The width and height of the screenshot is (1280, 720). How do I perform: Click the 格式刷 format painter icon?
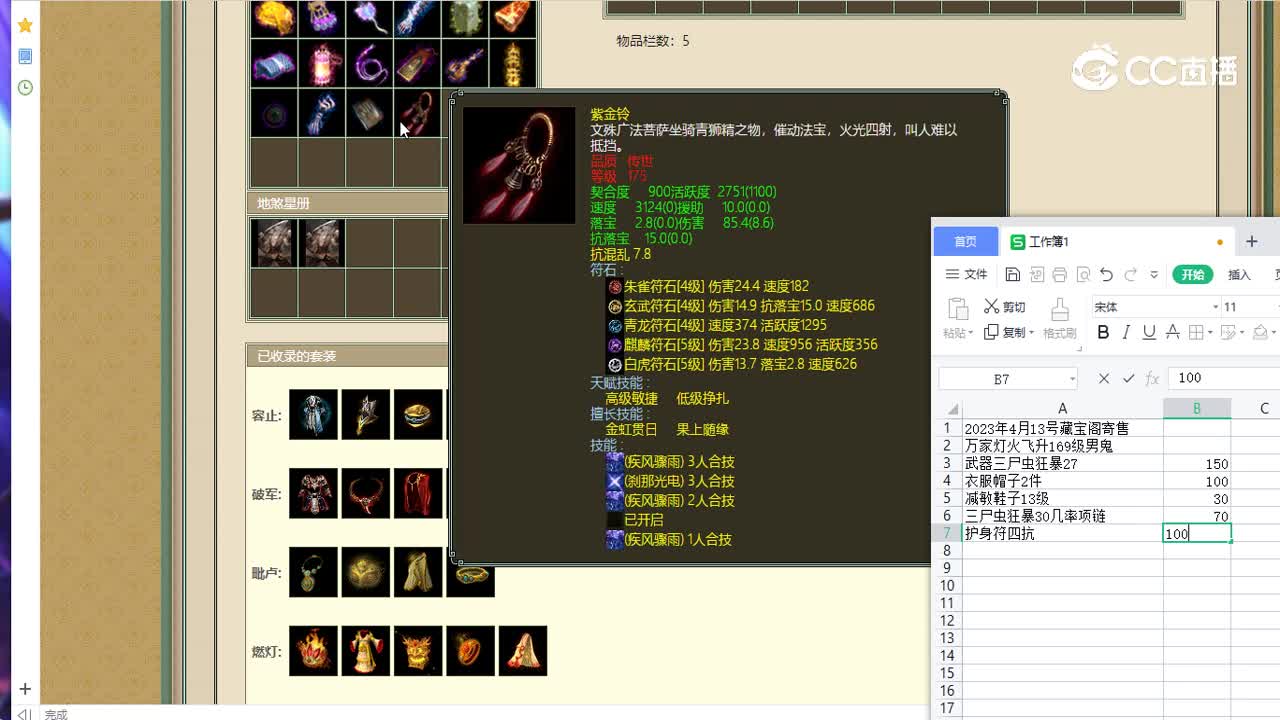coord(1060,308)
